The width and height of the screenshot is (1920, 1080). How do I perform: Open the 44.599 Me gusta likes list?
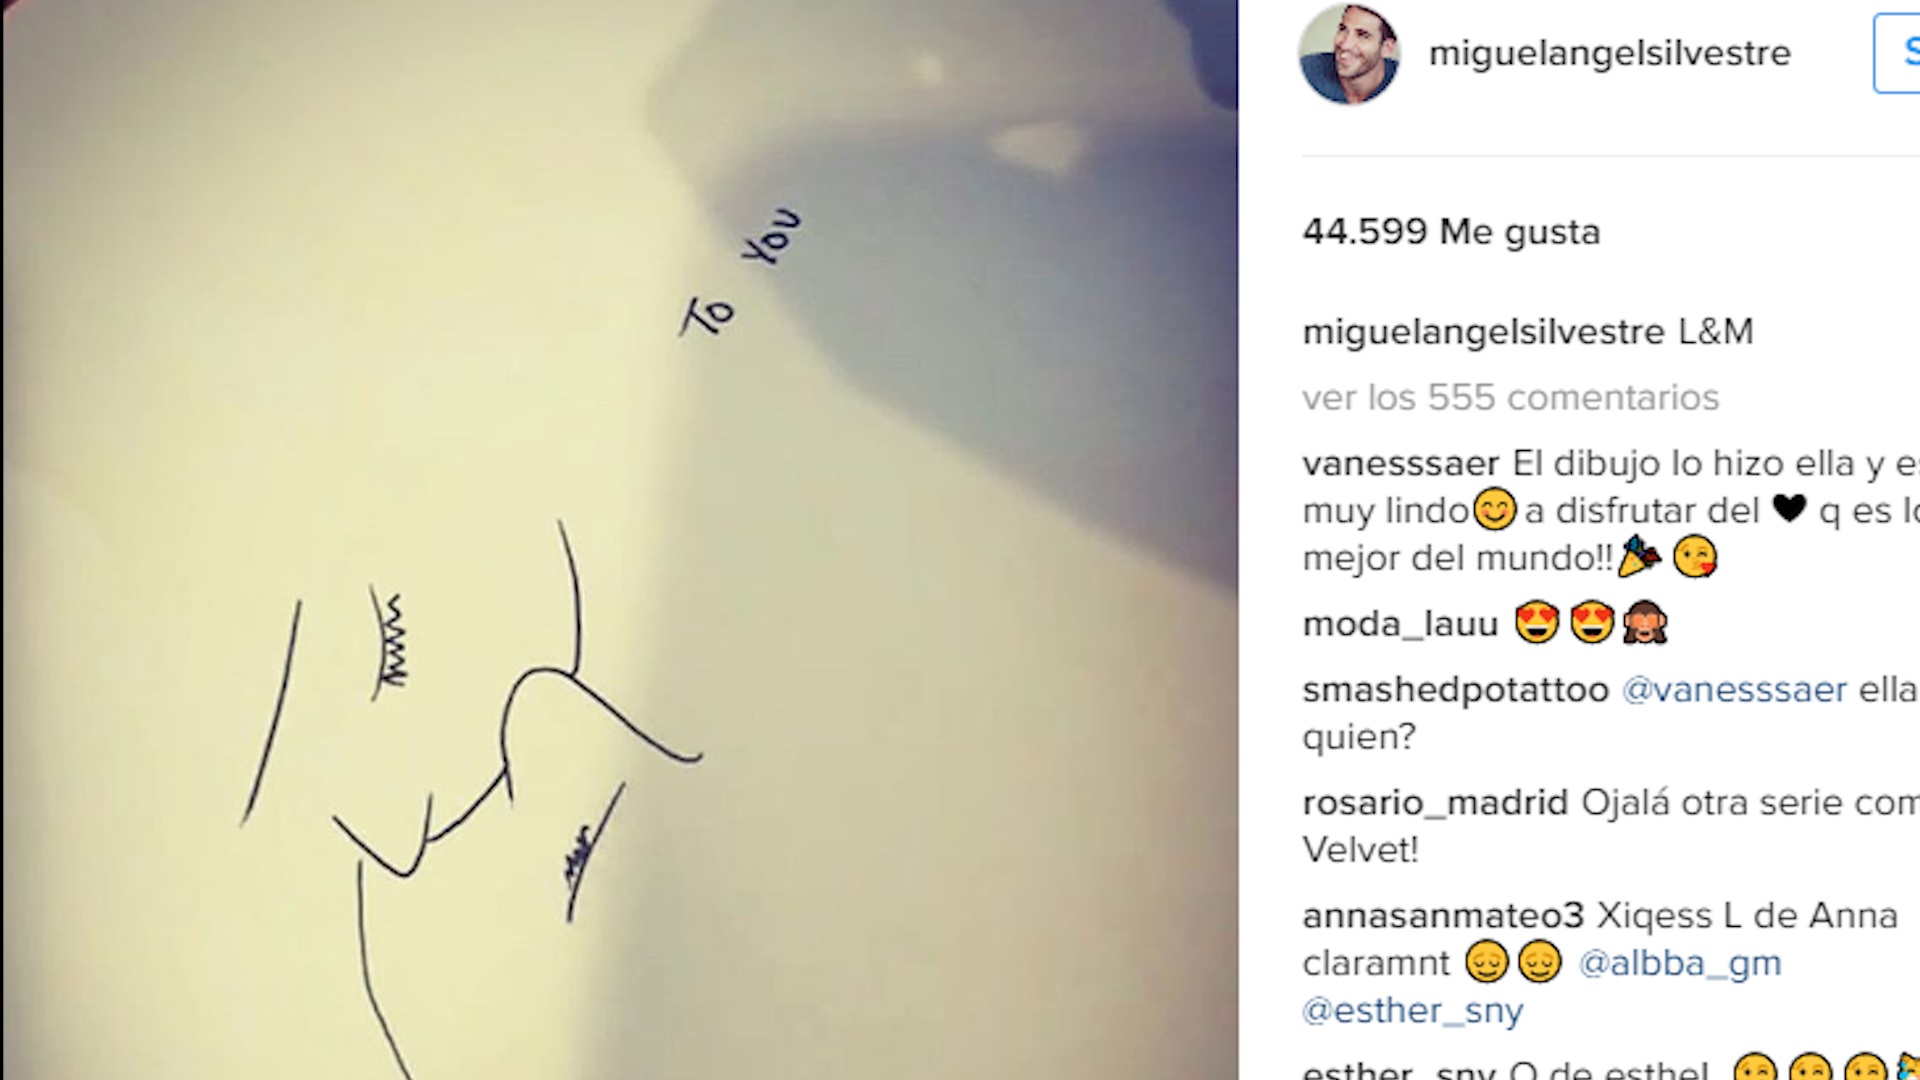point(1451,232)
